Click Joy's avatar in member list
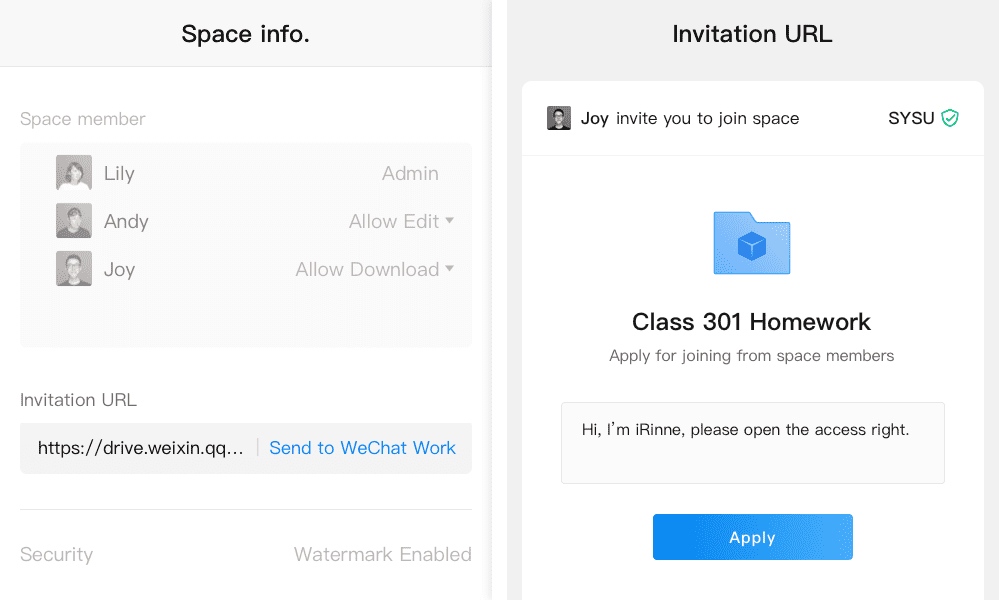The height and width of the screenshot is (600, 999). tap(74, 269)
